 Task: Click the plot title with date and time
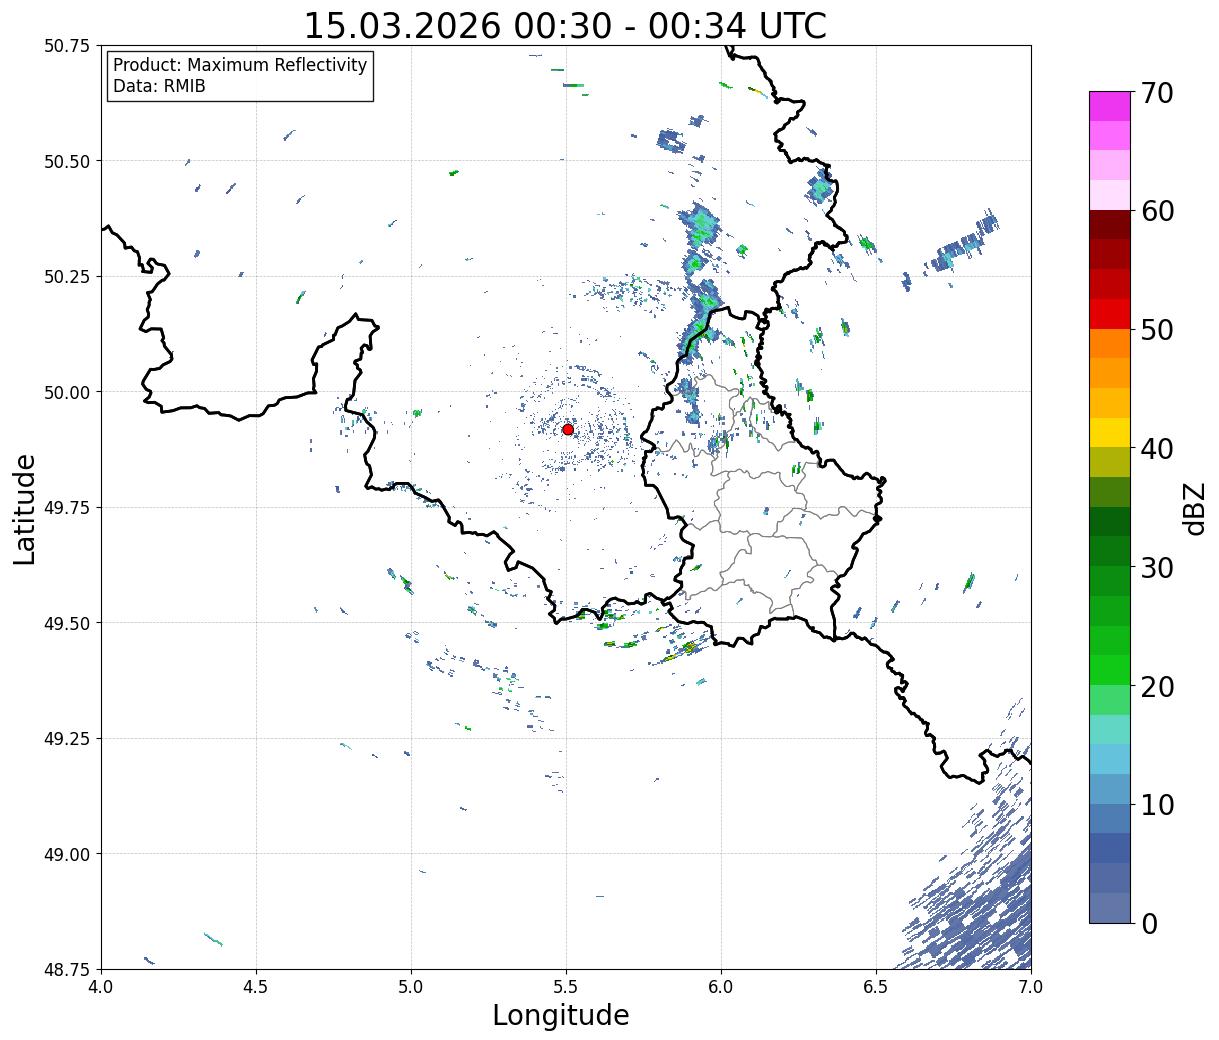click(x=565, y=25)
